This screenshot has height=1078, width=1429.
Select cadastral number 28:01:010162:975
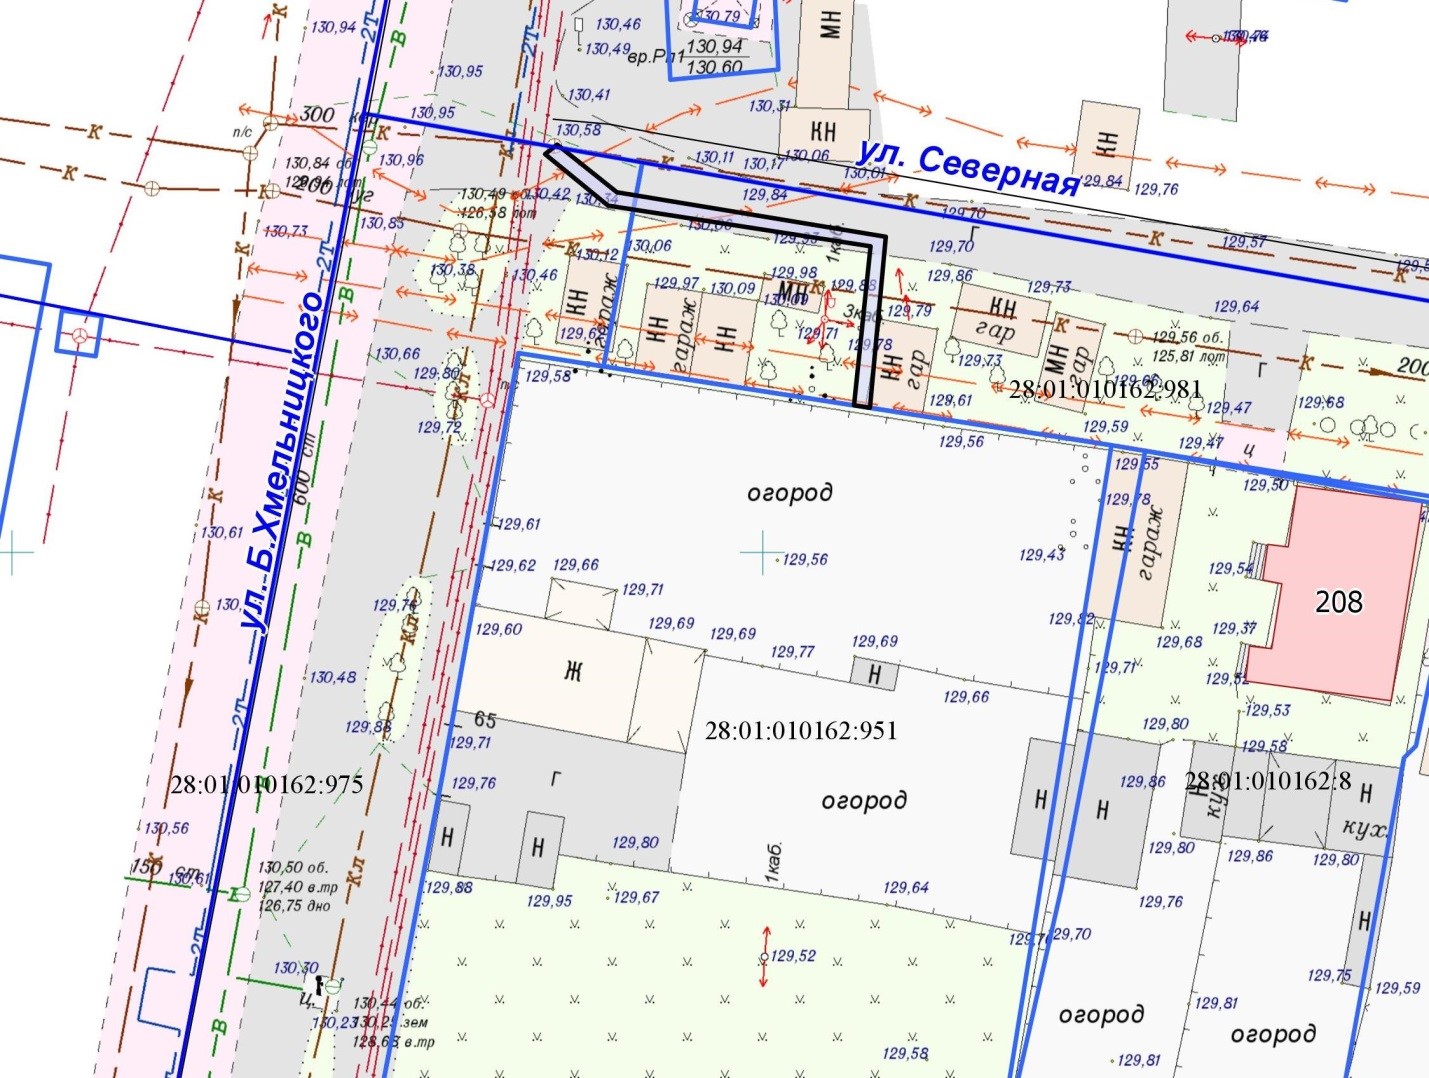tap(266, 784)
